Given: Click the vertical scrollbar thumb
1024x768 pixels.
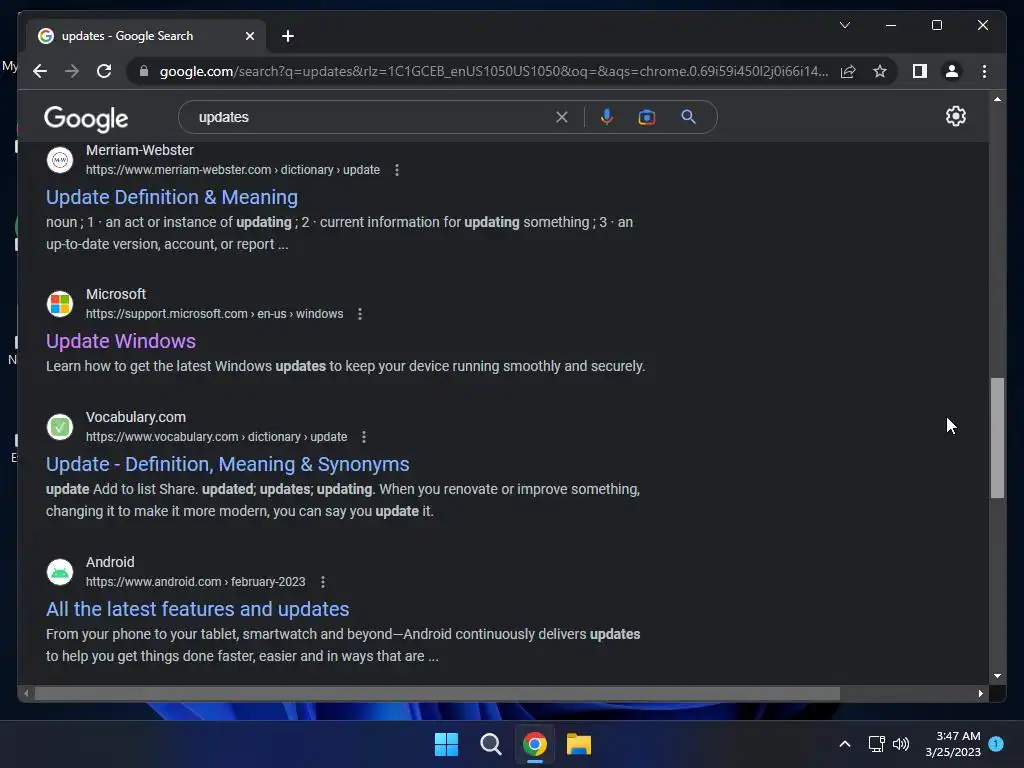Looking at the screenshot, I should tap(997, 438).
